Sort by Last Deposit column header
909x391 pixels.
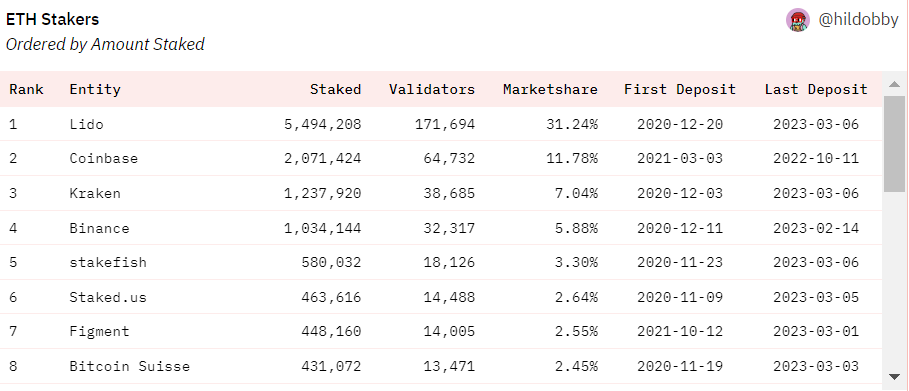pos(816,89)
